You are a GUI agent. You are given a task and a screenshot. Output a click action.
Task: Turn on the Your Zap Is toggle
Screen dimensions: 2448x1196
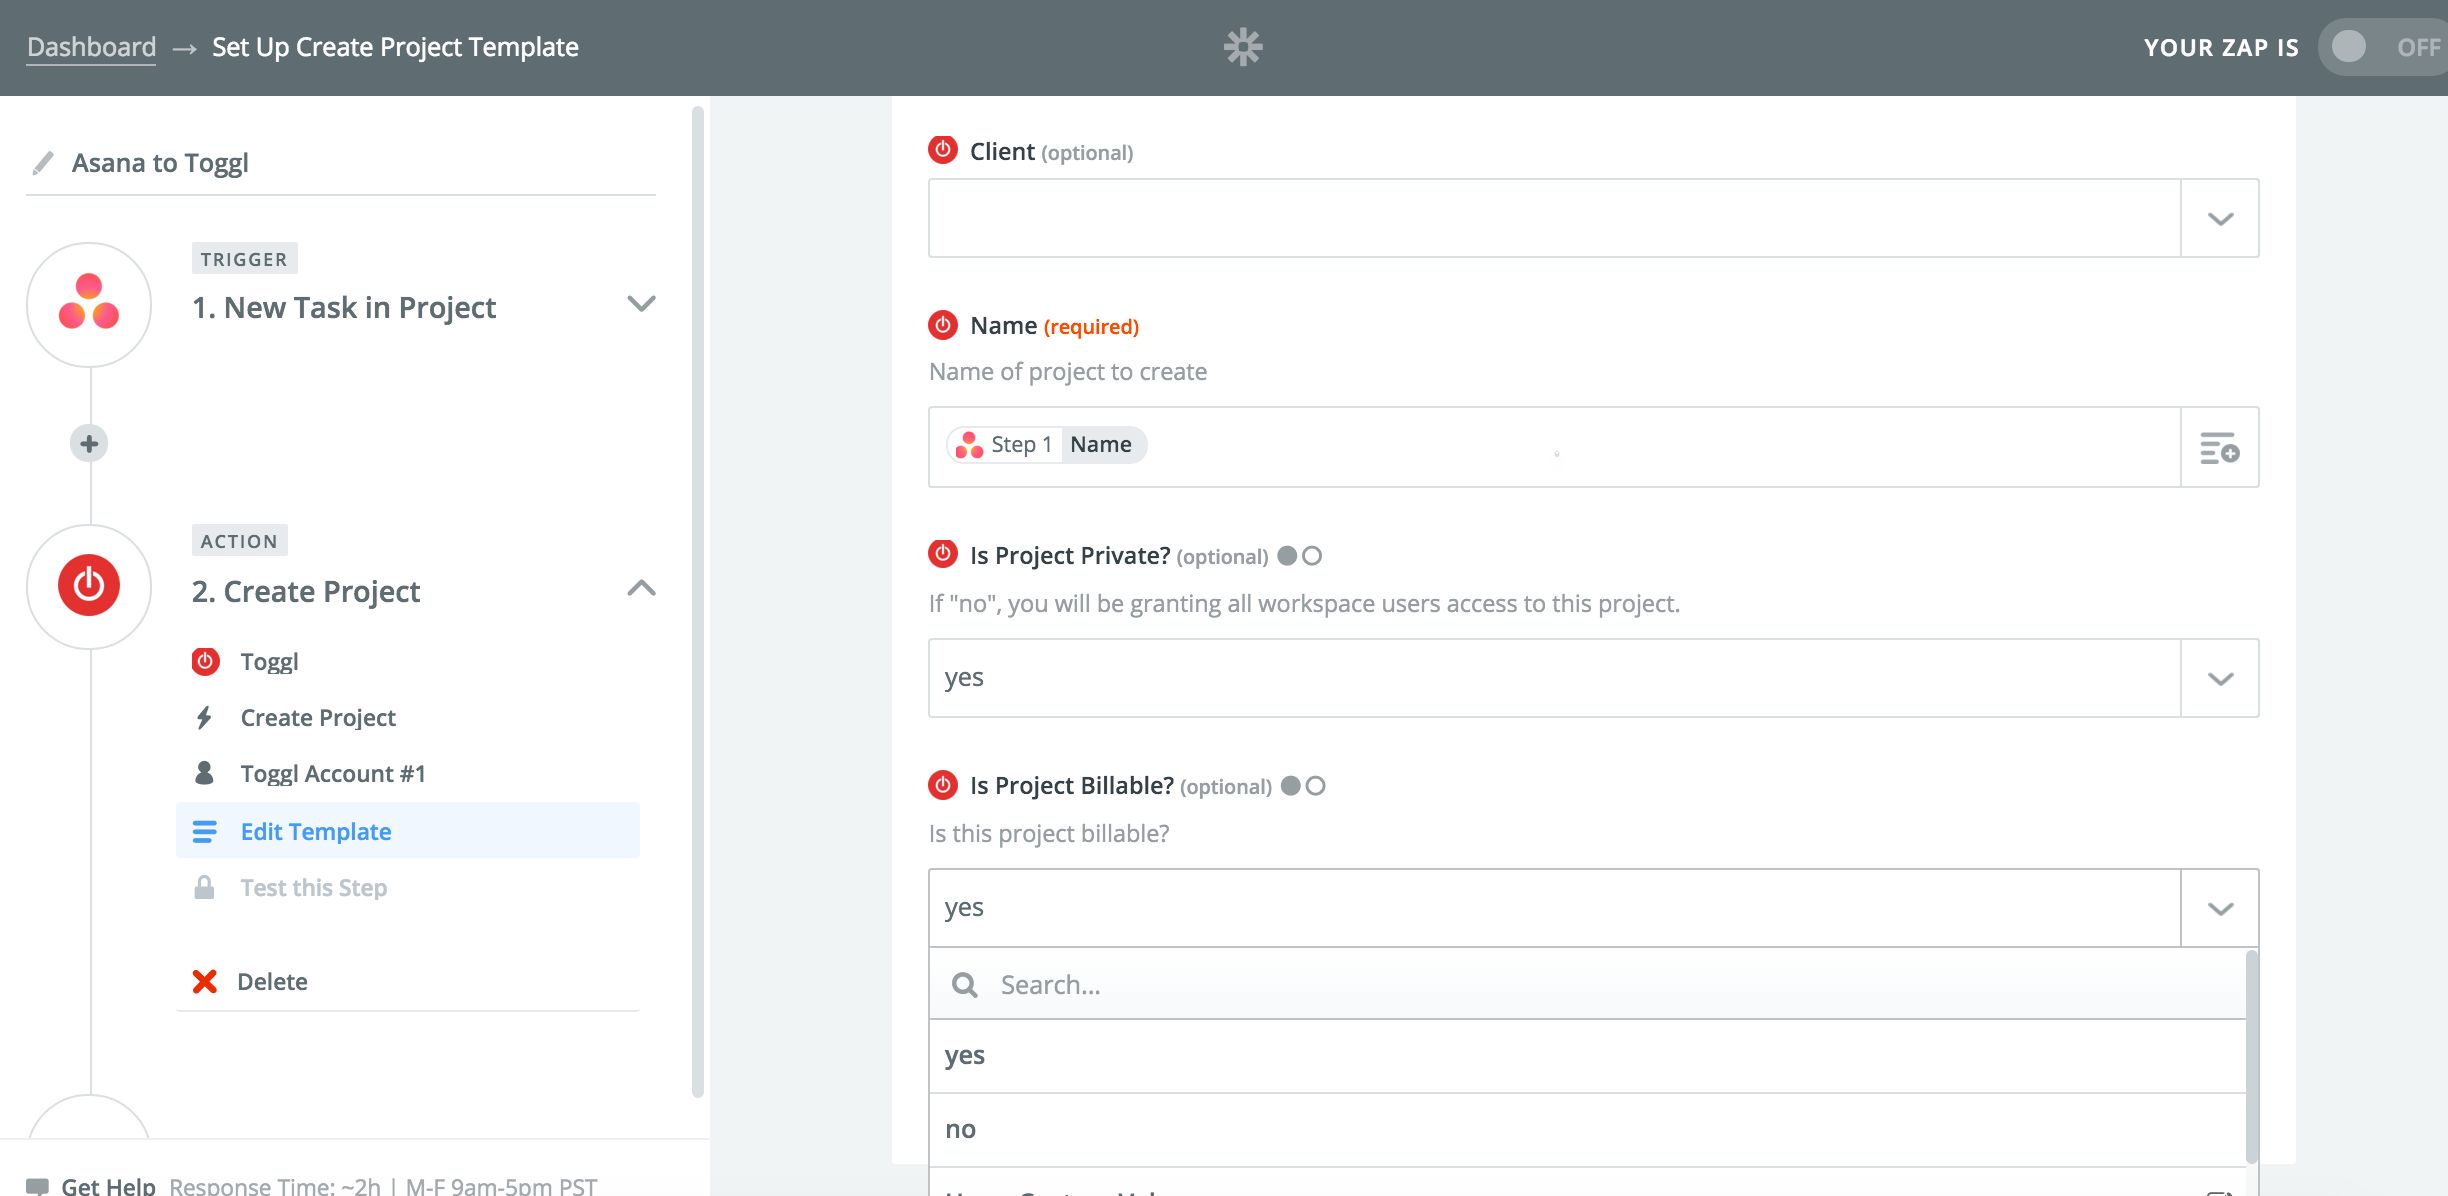click(2382, 47)
